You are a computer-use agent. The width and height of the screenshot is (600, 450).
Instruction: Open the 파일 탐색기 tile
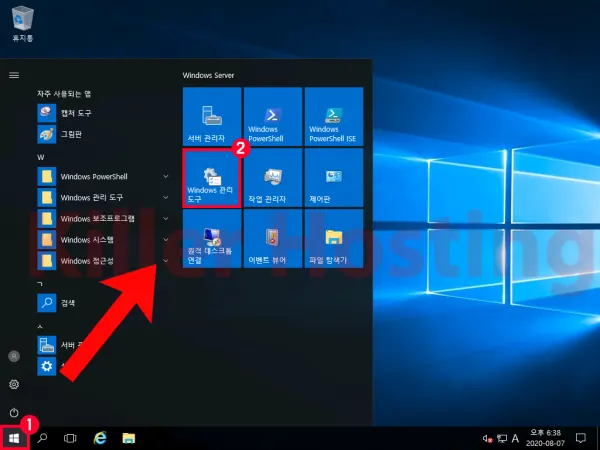[x=334, y=238]
